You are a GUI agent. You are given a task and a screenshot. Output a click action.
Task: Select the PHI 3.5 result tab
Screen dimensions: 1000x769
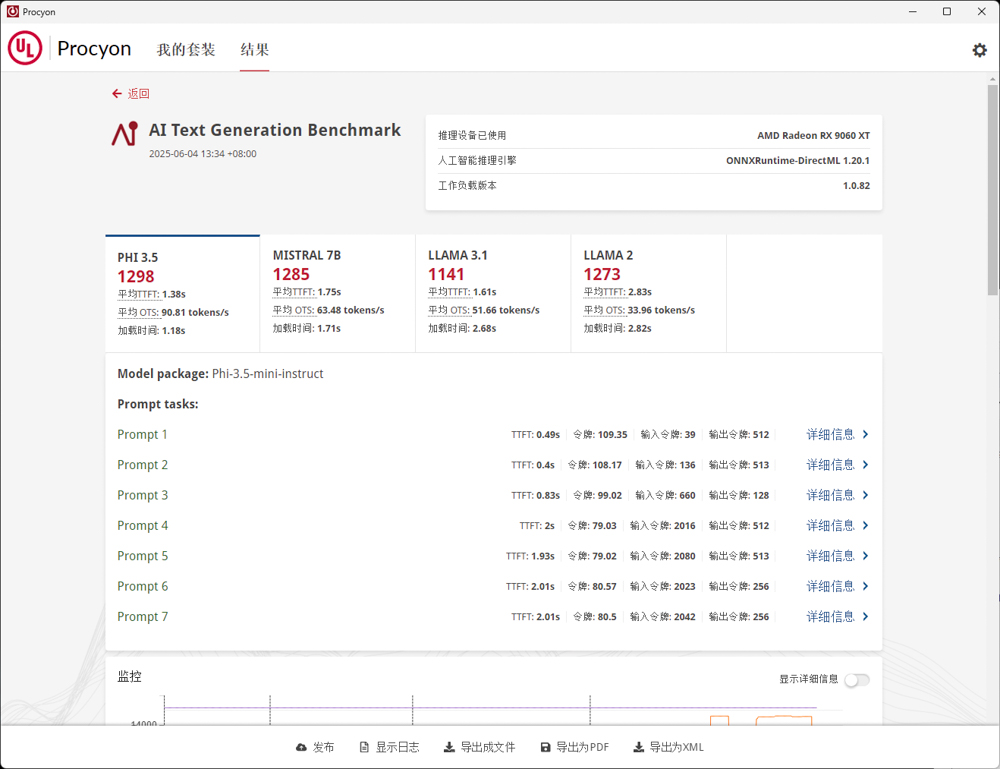click(182, 293)
